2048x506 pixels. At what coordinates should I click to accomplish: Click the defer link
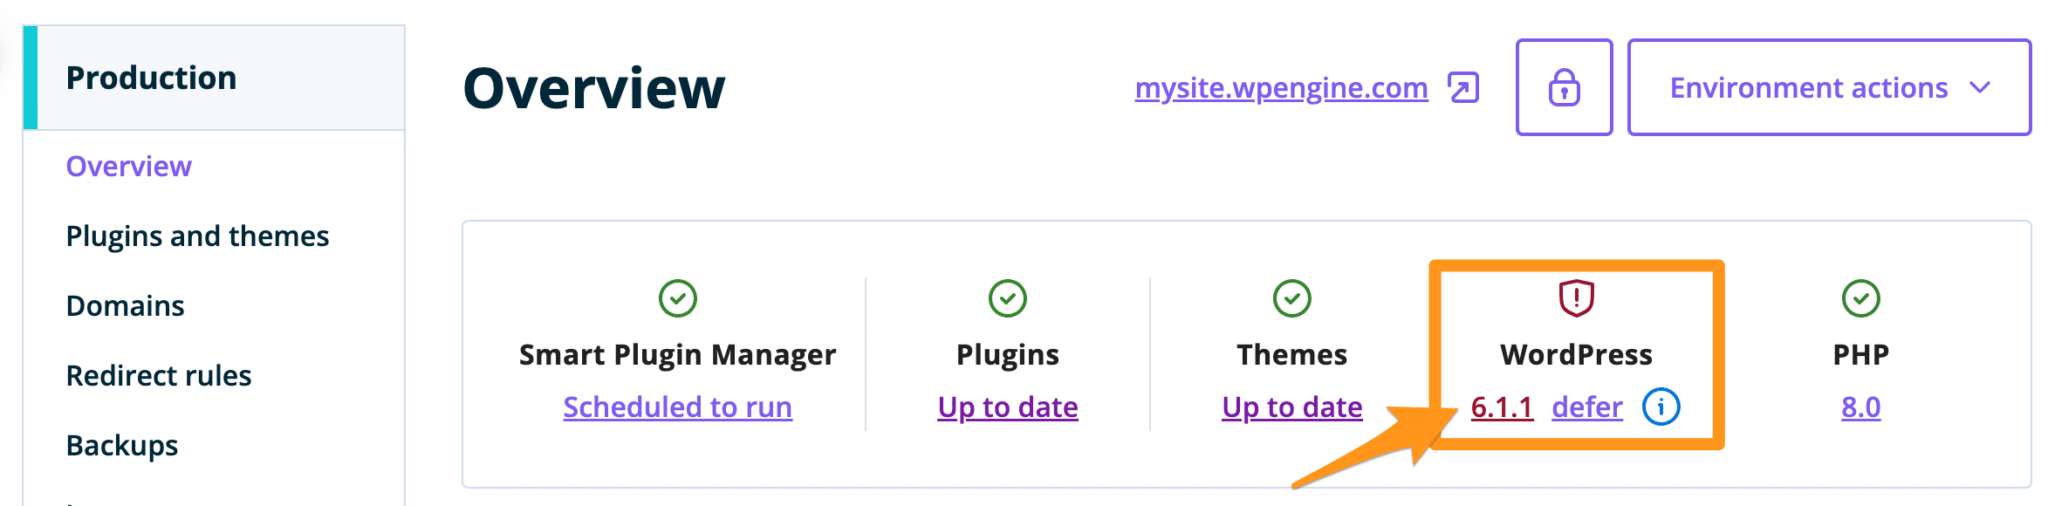(x=1587, y=407)
